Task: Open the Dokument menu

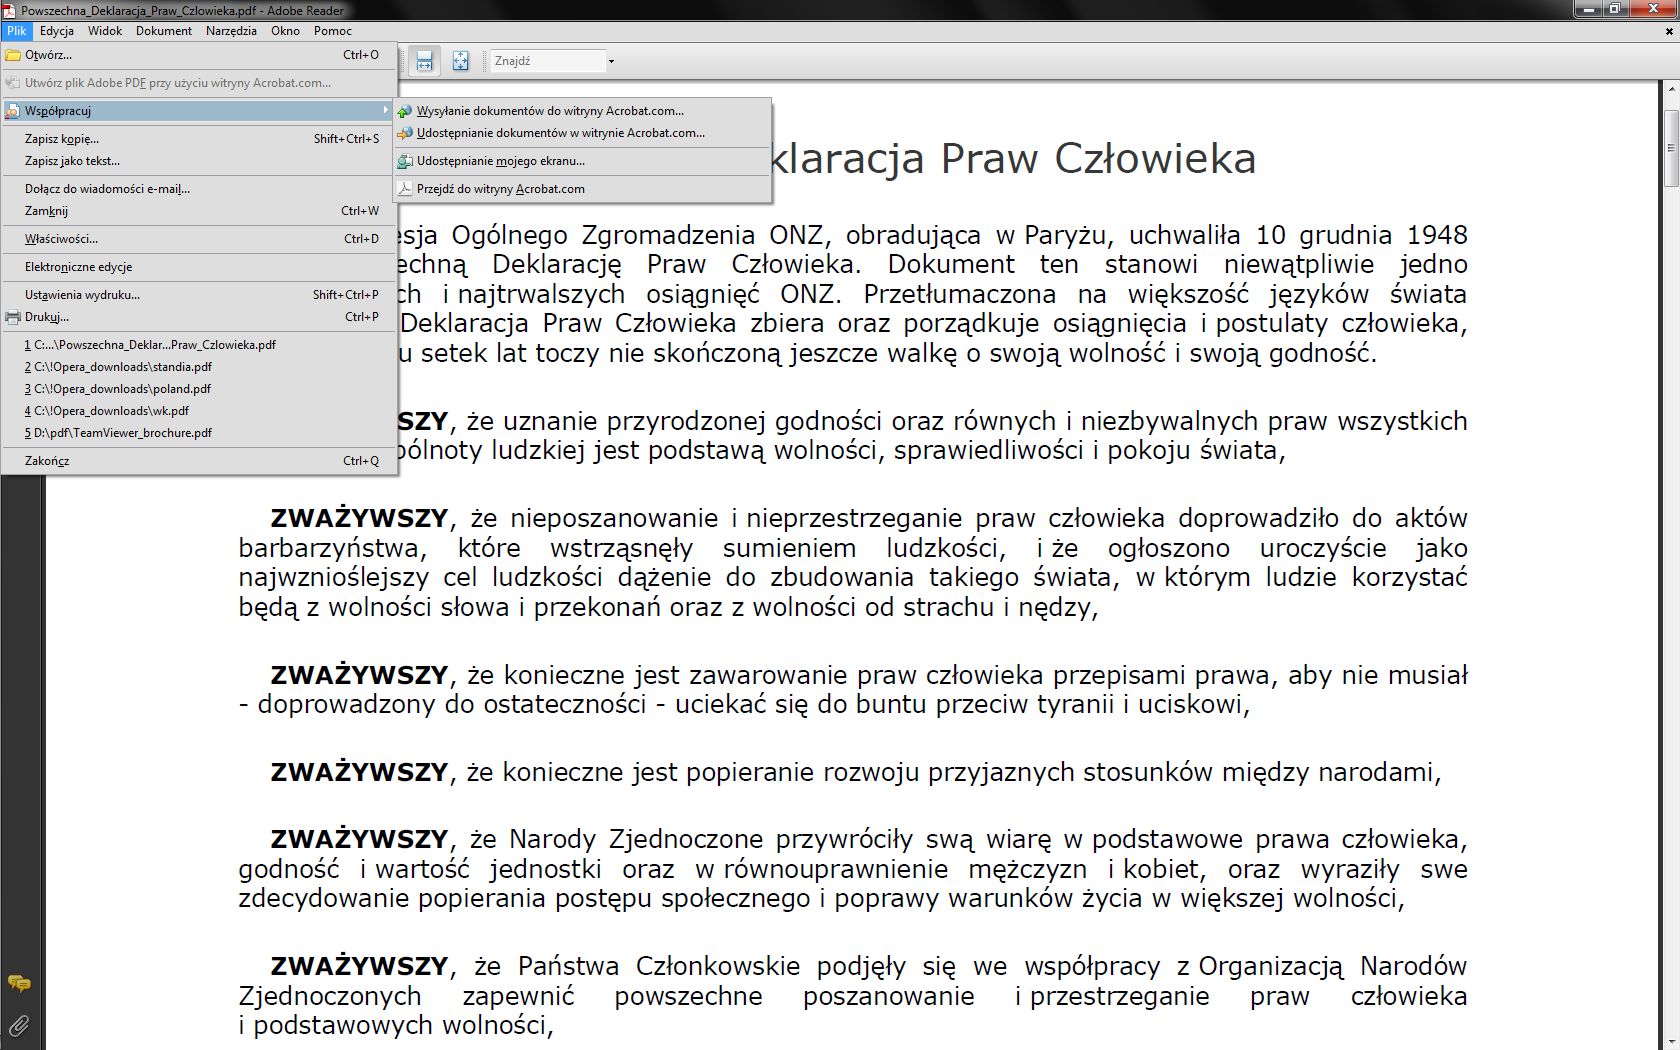Action: pyautogui.click(x=164, y=31)
